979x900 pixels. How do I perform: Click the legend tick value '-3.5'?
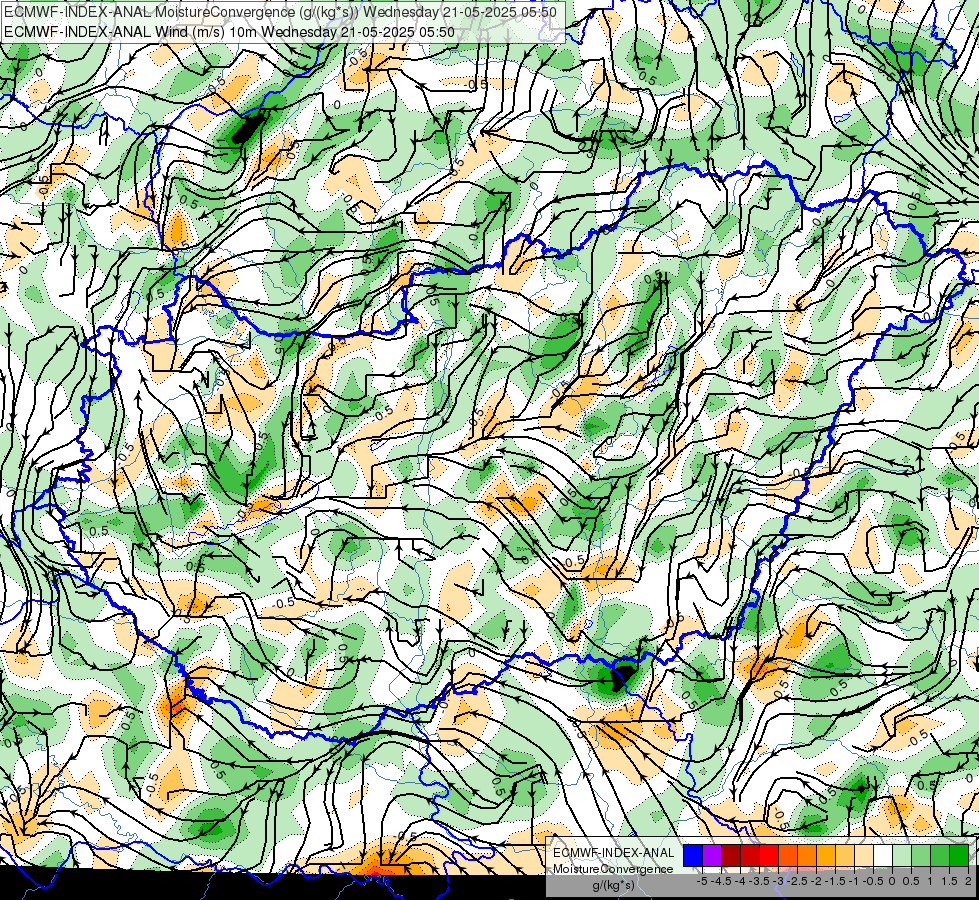pos(759,881)
